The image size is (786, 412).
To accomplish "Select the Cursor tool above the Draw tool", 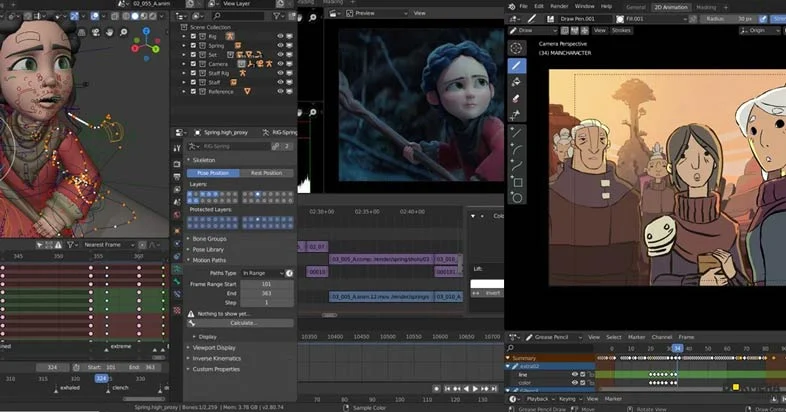I will point(516,48).
